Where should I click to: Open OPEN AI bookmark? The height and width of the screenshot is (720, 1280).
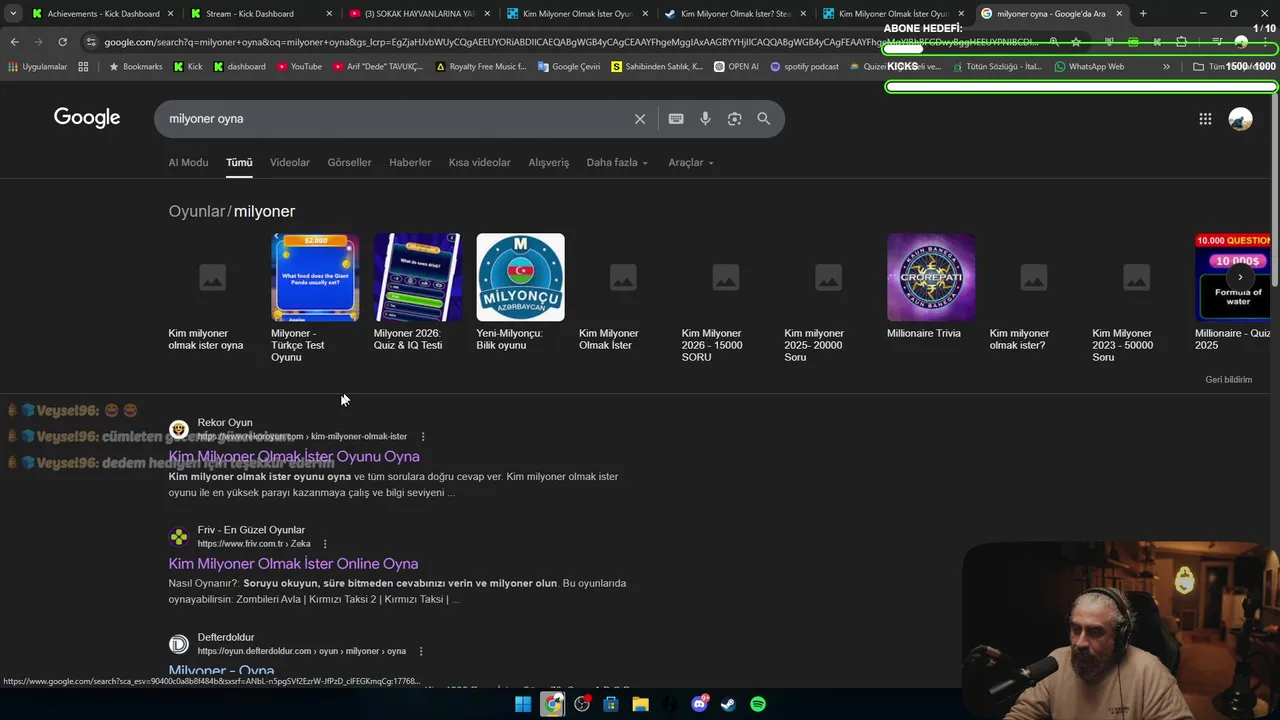pos(736,67)
